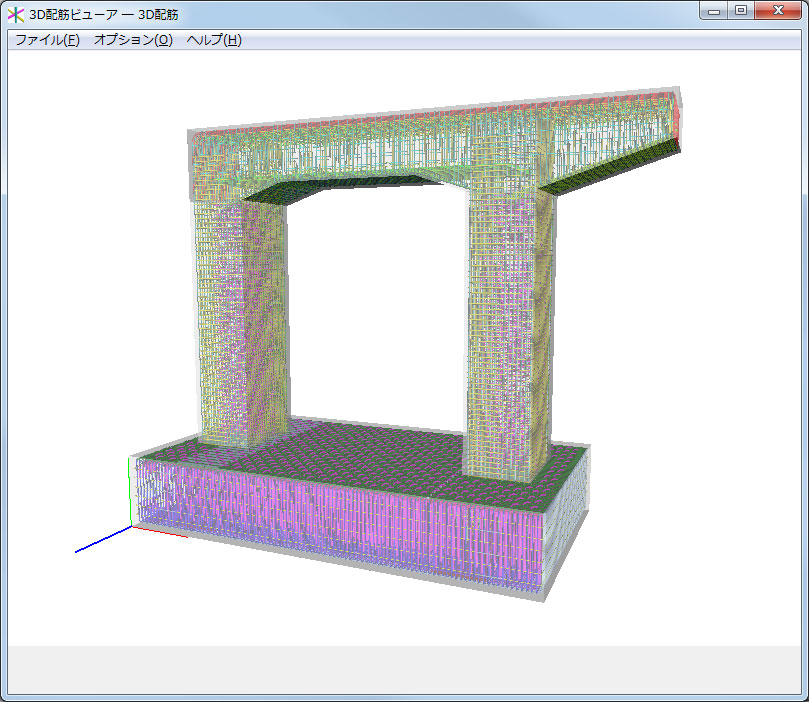
Task: Select the left column of the rebar model
Action: [x=240, y=320]
